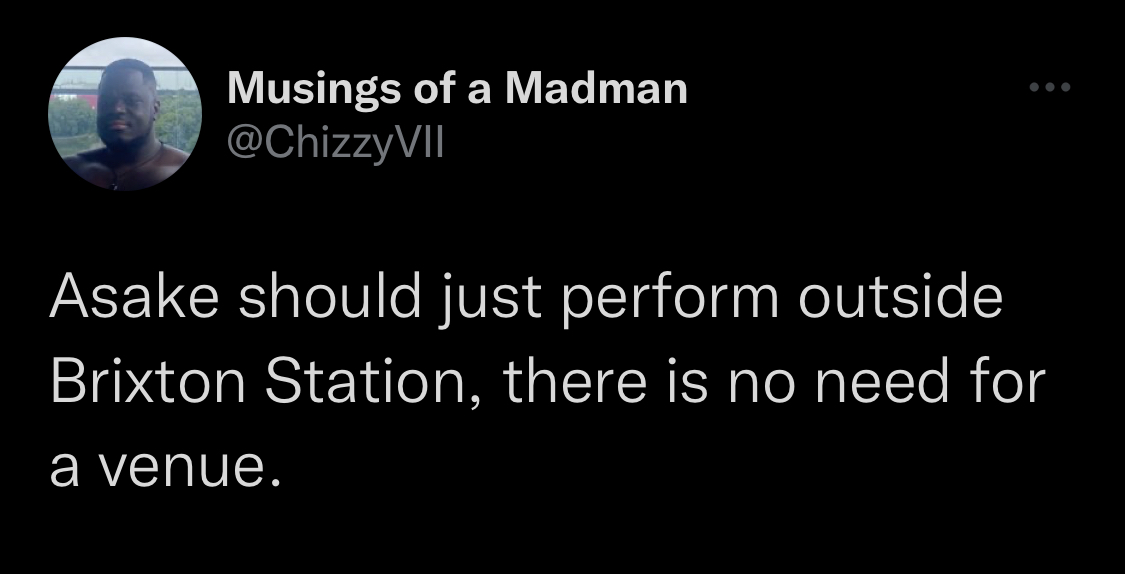This screenshot has width=1125, height=574.
Task: Visit the @ChizzyVII handle
Action: pyautogui.click(x=336, y=142)
